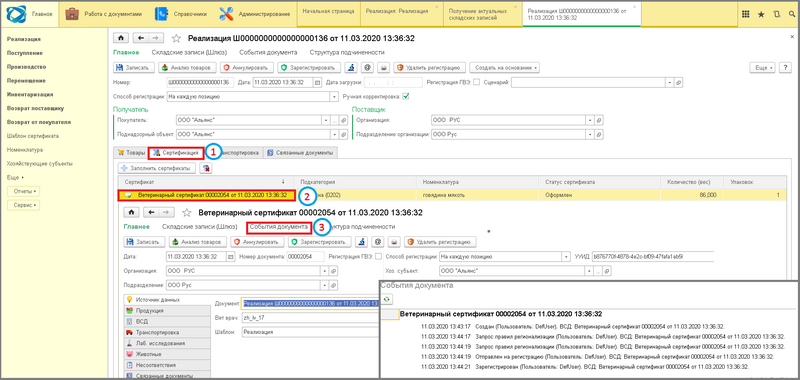Click the email @ icon in the toolbar
The image size is (800, 380).
(366, 67)
